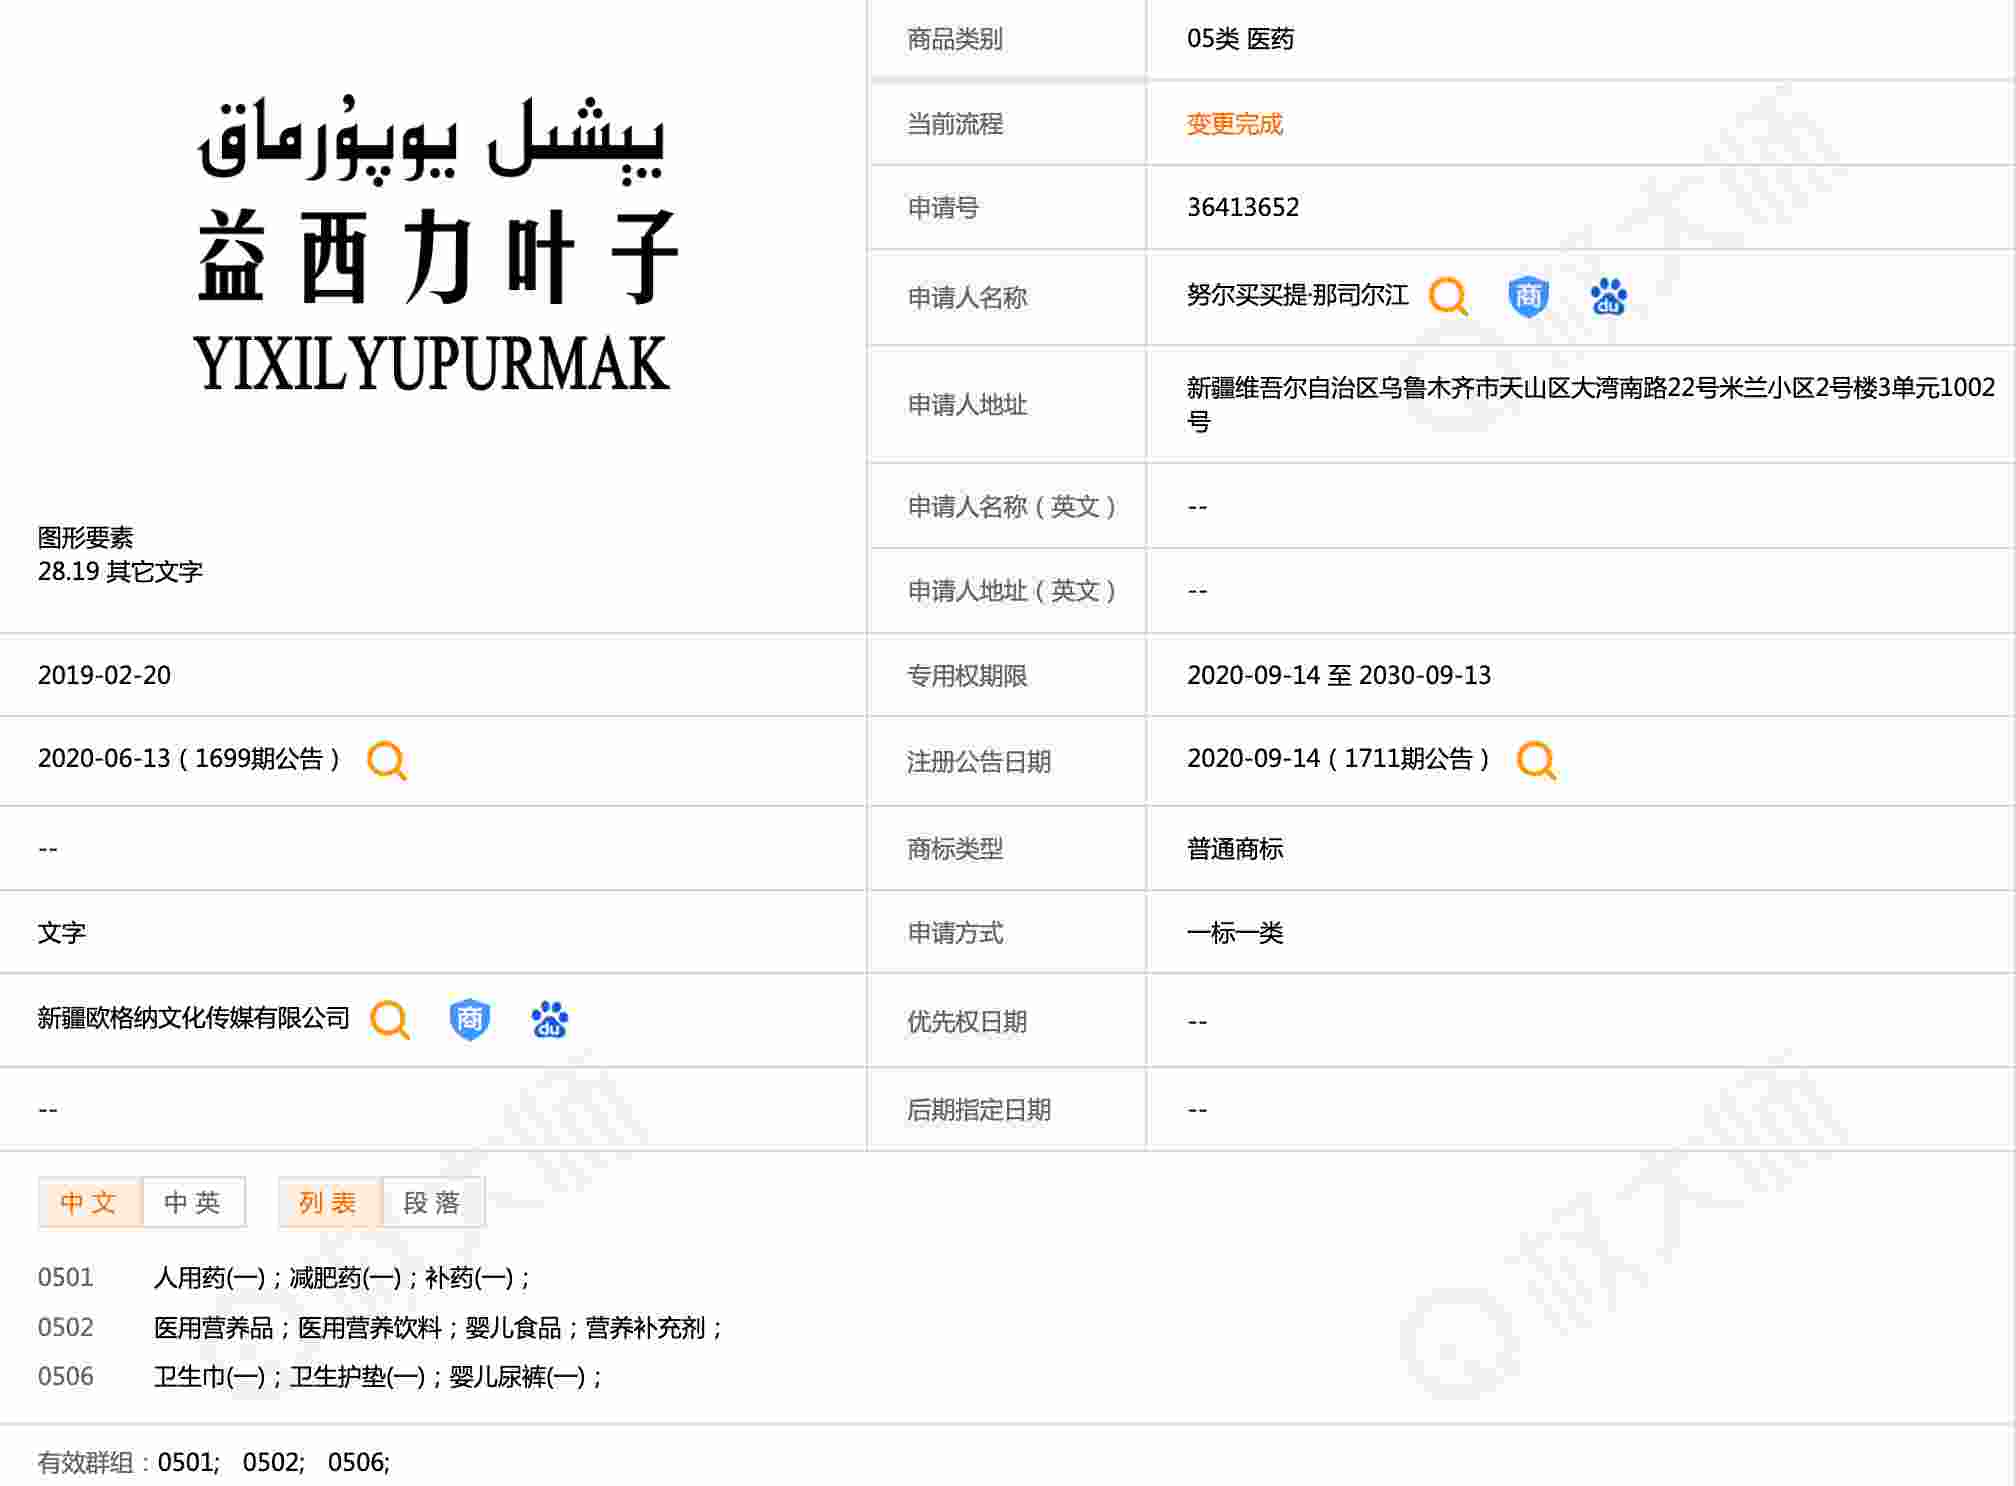This screenshot has width=2016, height=1486.
Task: Click application number 36413652
Action: coord(1242,207)
